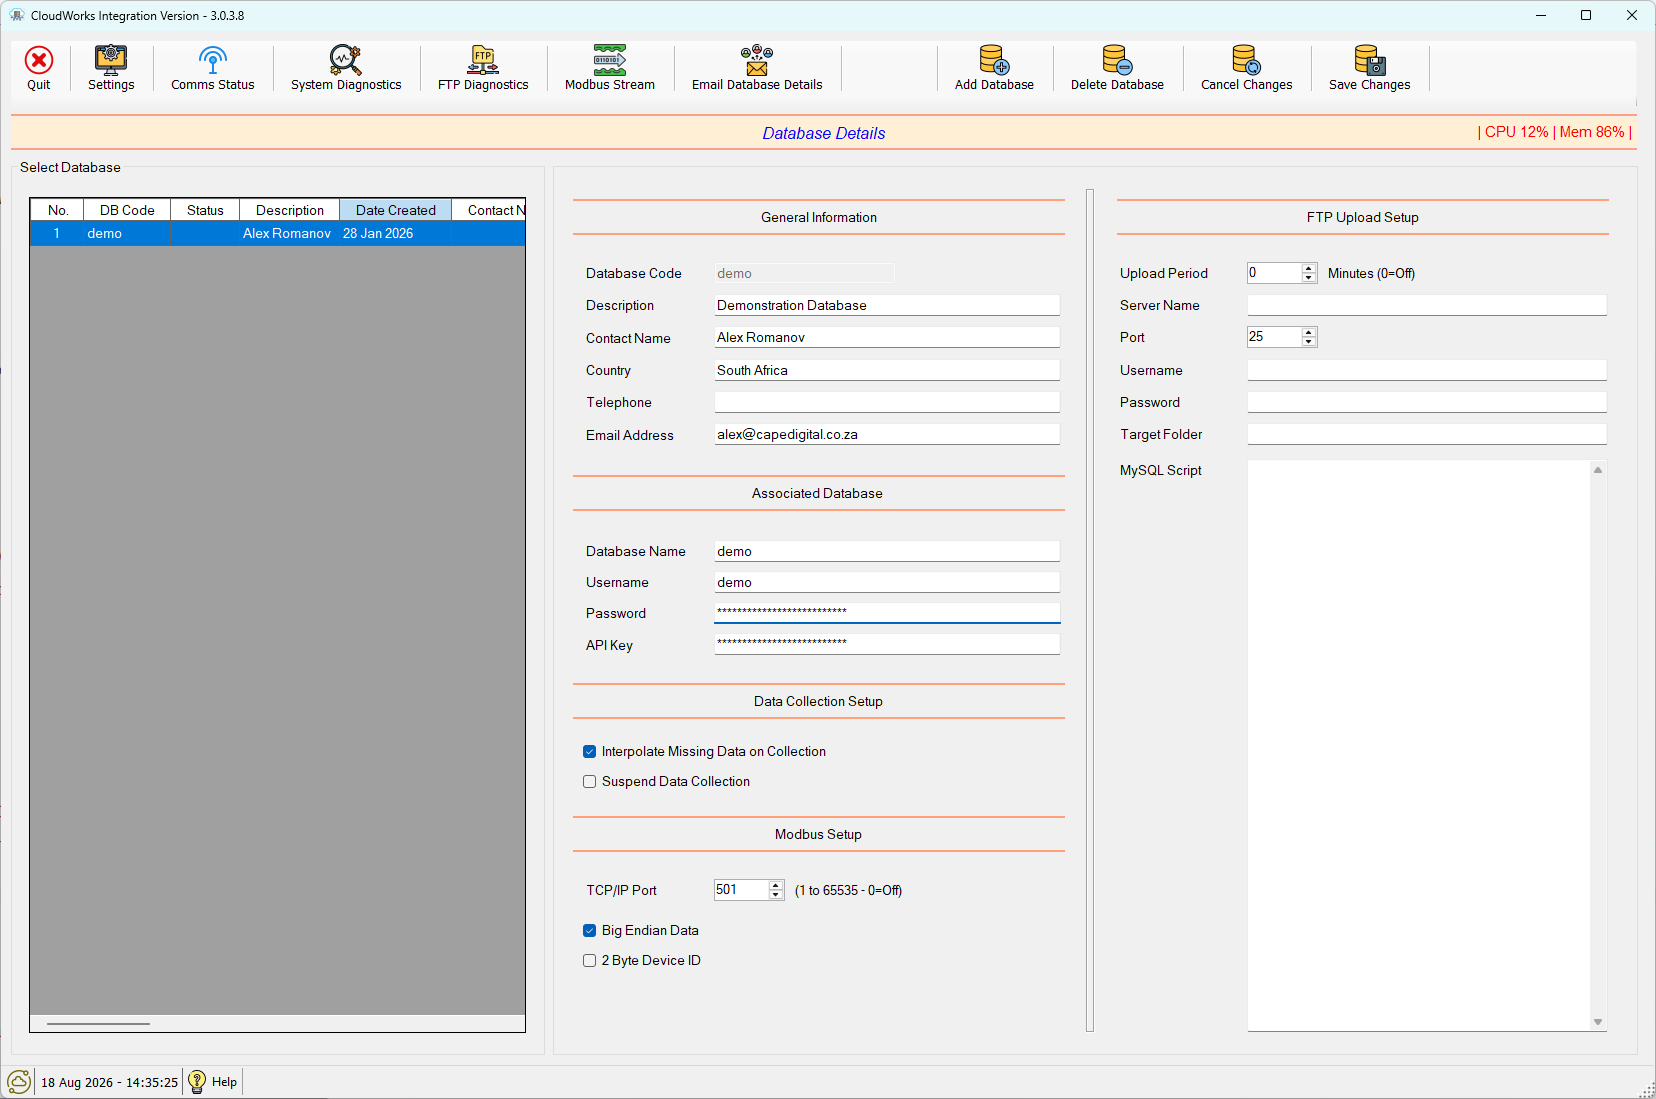The width and height of the screenshot is (1656, 1099).
Task: Sort by DB Code column header
Action: pyautogui.click(x=127, y=210)
